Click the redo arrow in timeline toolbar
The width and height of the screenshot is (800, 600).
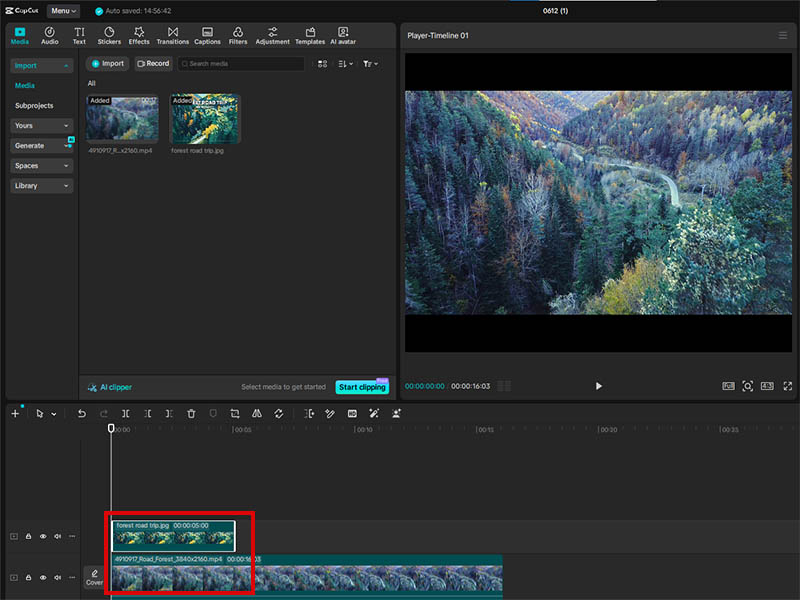pos(104,414)
